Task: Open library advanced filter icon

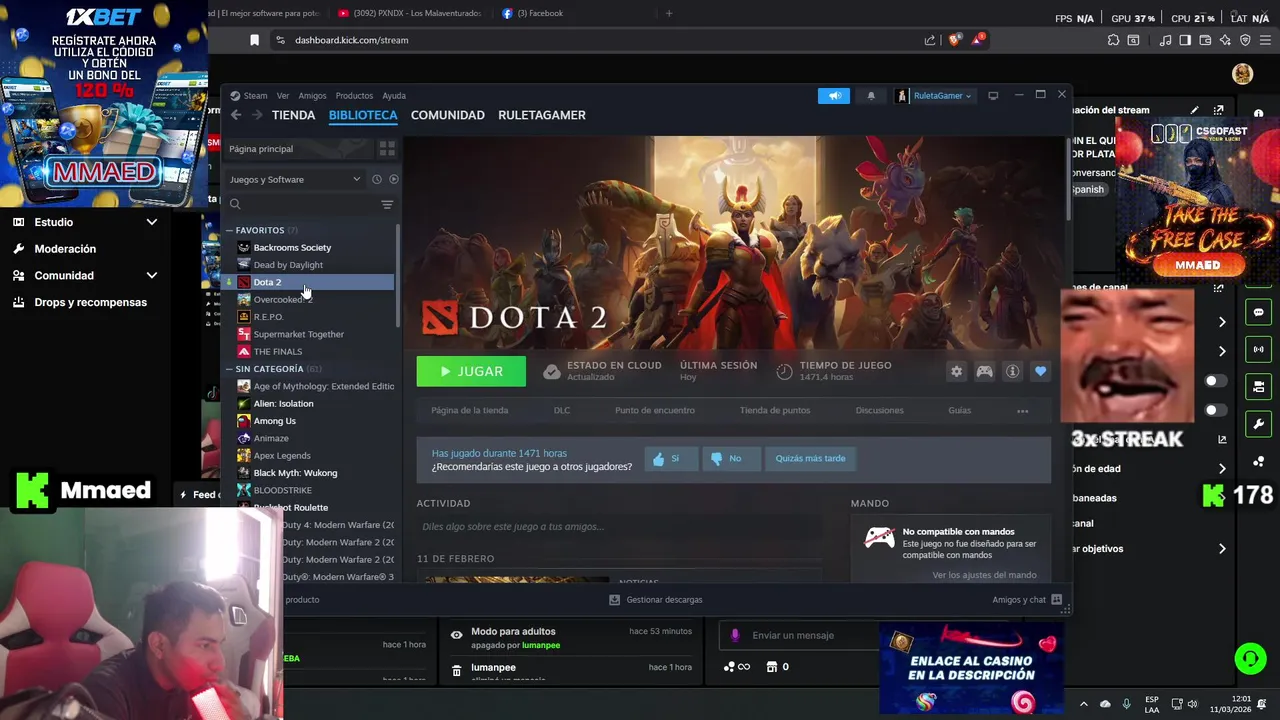Action: point(387,205)
